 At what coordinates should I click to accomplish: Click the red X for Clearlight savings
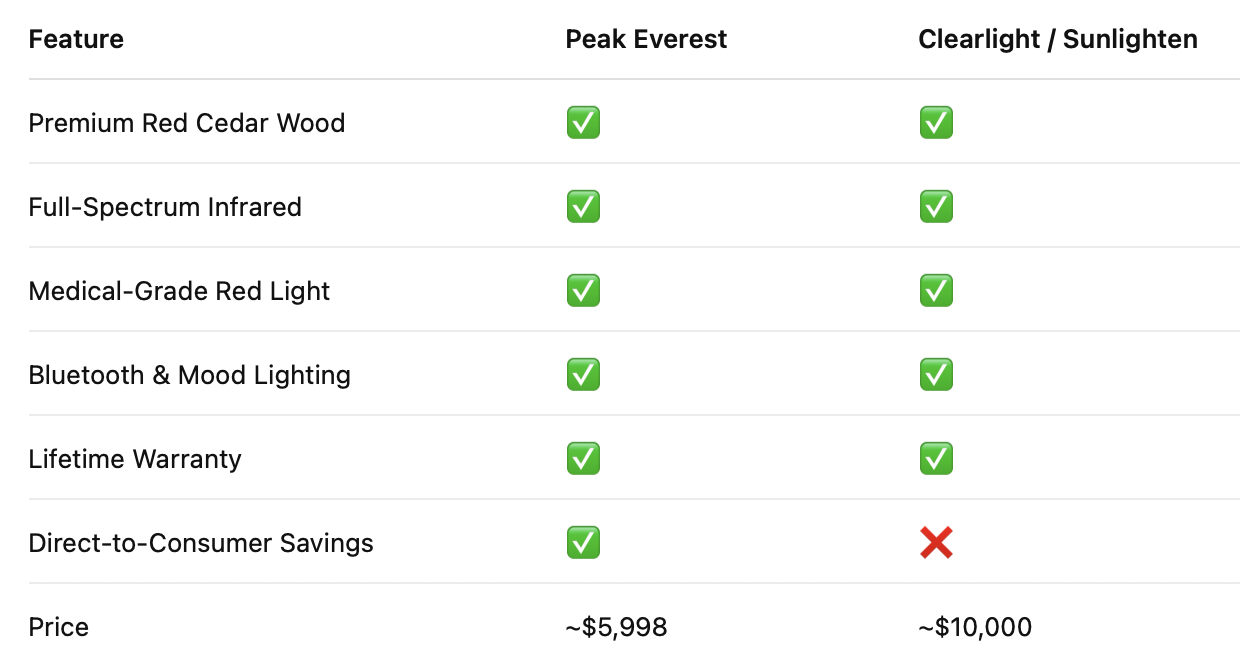pyautogui.click(x=936, y=543)
